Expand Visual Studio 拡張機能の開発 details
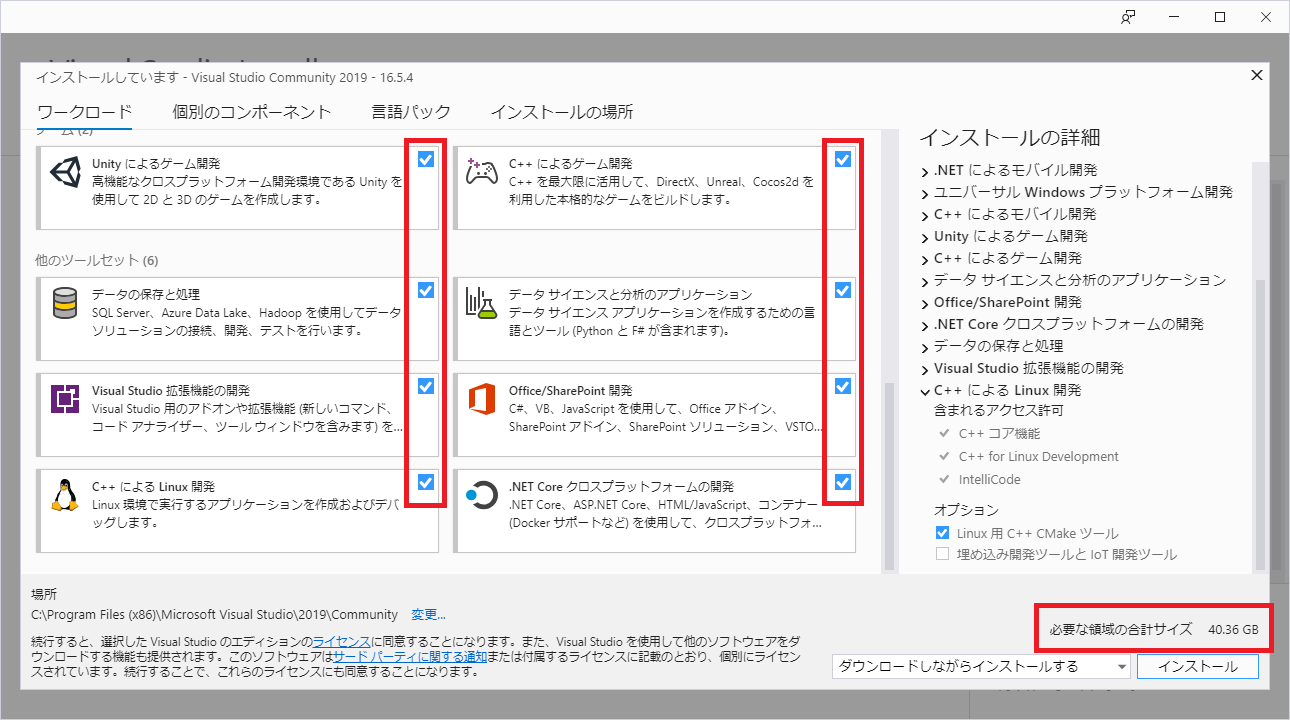This screenshot has width=1290, height=720. tap(925, 369)
